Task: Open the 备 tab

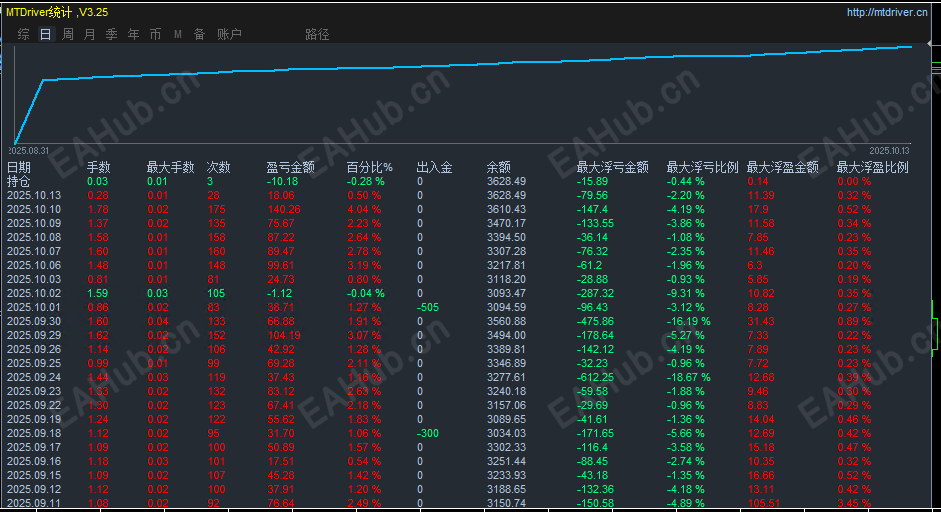Action: (199, 34)
